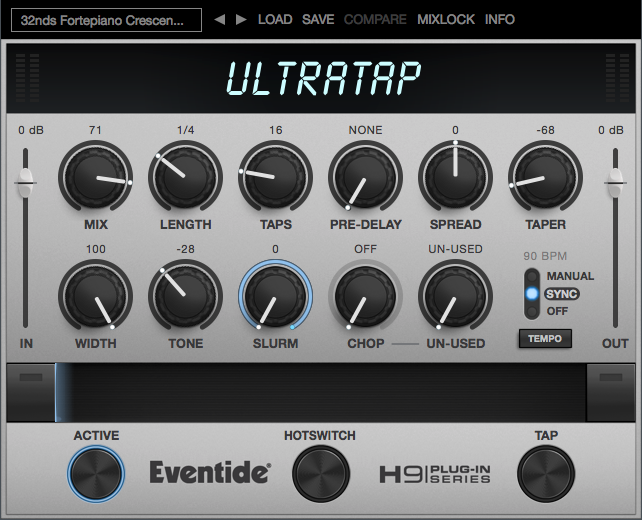Click the SPREAD value 0
The height and width of the screenshot is (520, 642).
tap(455, 130)
